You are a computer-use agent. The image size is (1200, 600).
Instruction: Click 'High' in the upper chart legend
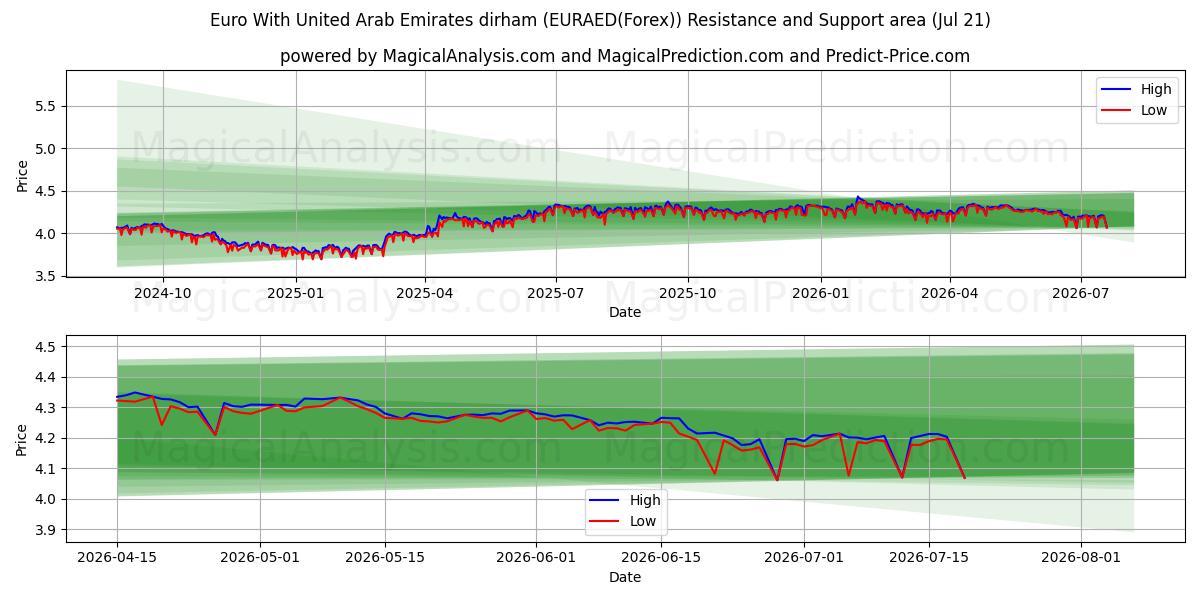click(1156, 89)
